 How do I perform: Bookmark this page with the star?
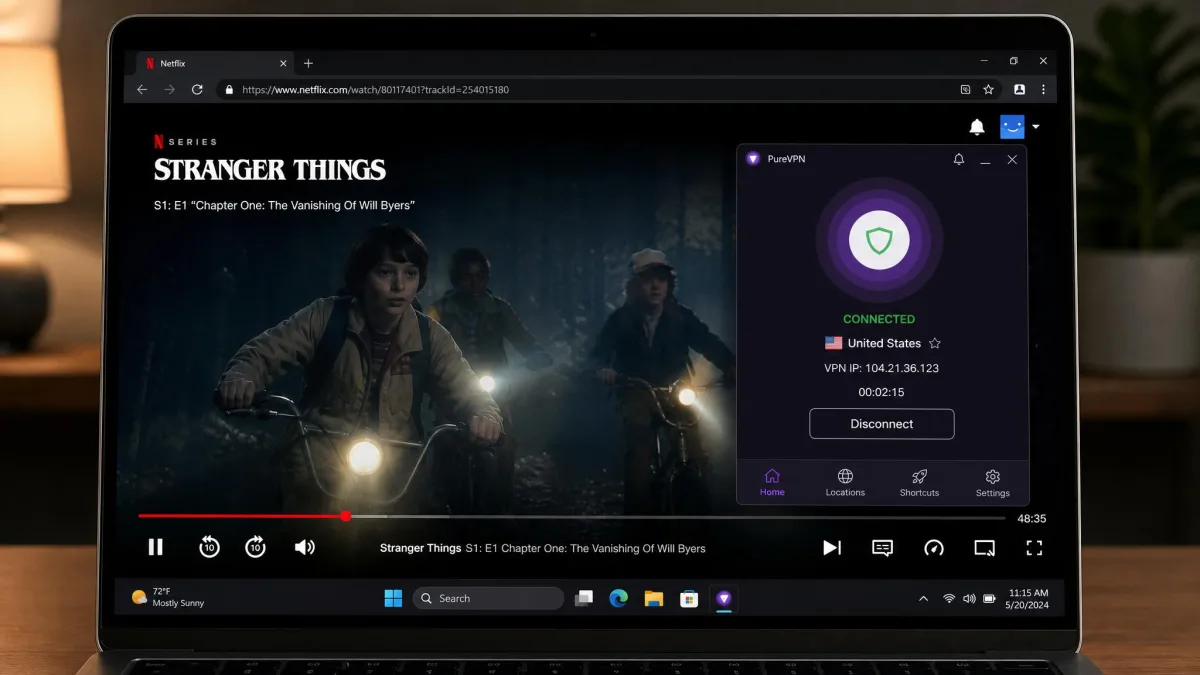point(988,89)
